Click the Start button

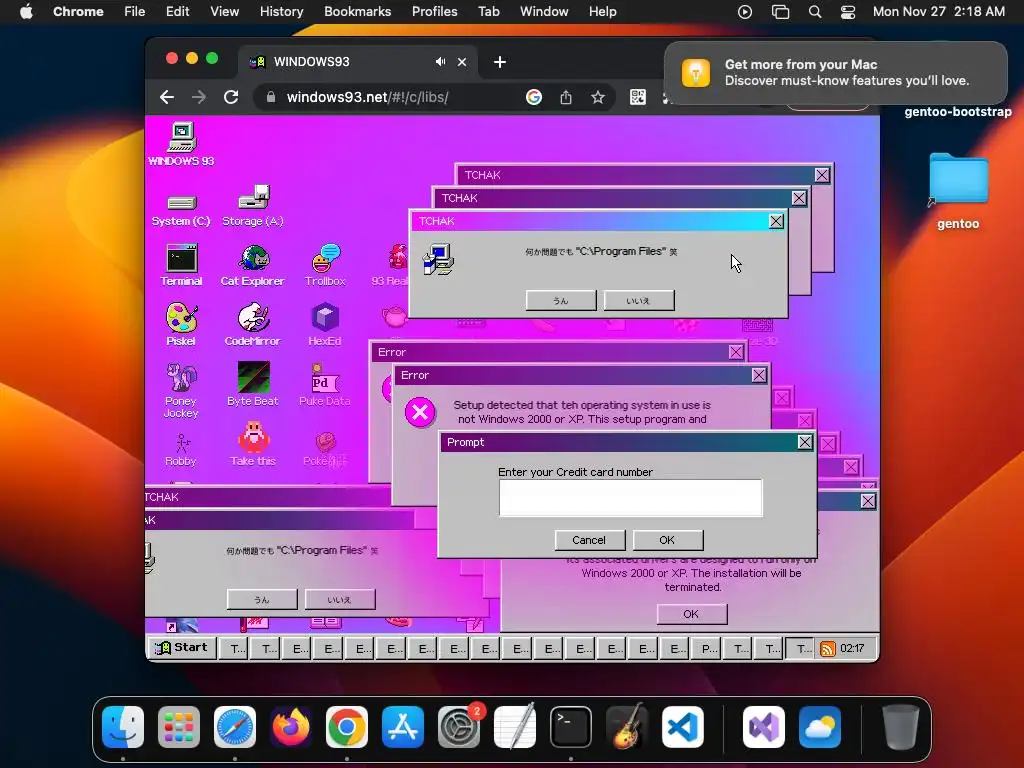point(181,648)
